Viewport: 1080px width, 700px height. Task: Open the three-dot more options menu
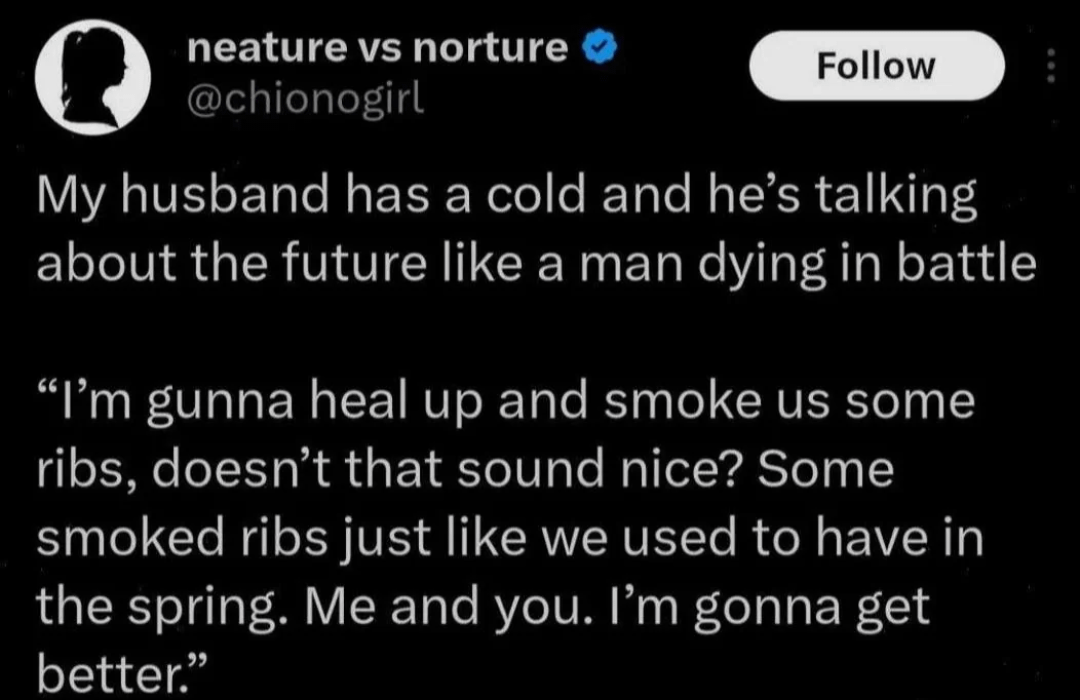point(1050,67)
